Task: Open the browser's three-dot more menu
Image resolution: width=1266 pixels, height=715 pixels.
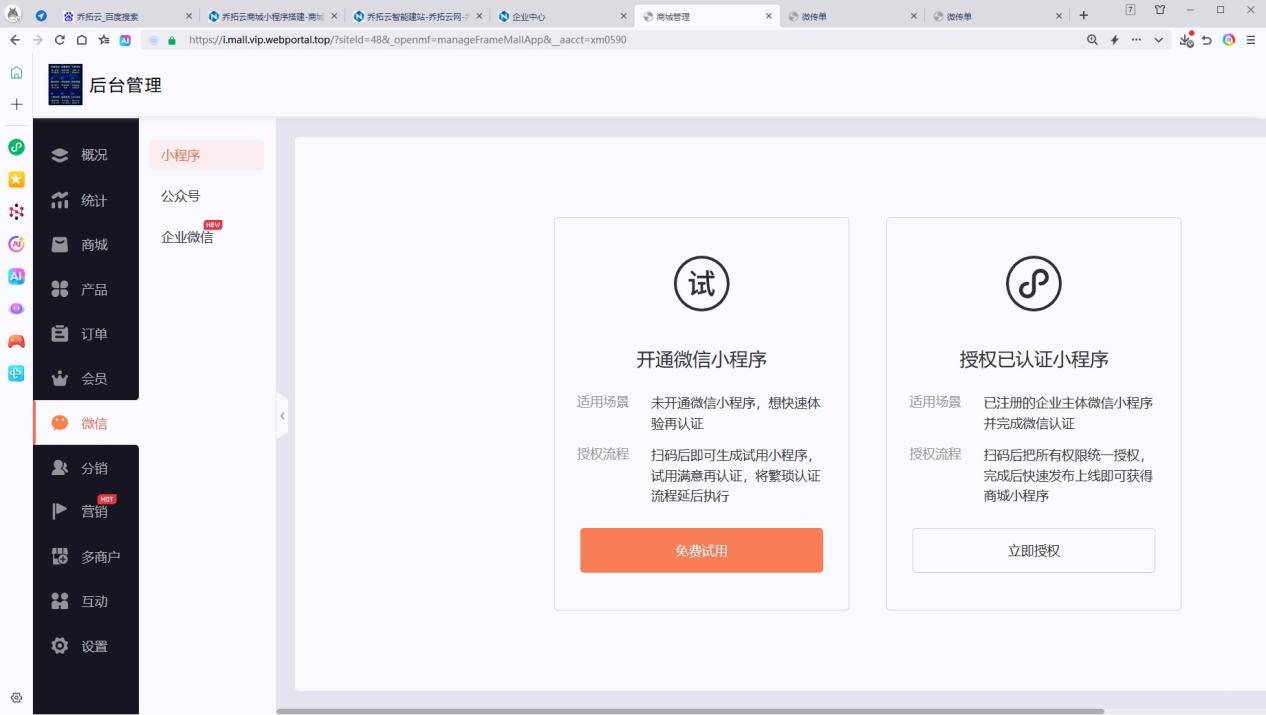Action: point(1136,40)
